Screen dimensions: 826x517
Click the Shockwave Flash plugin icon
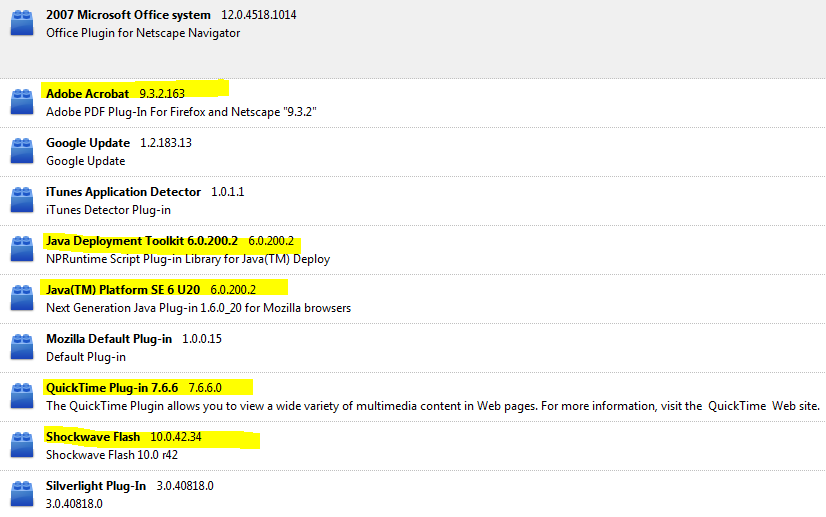[x=22, y=445]
